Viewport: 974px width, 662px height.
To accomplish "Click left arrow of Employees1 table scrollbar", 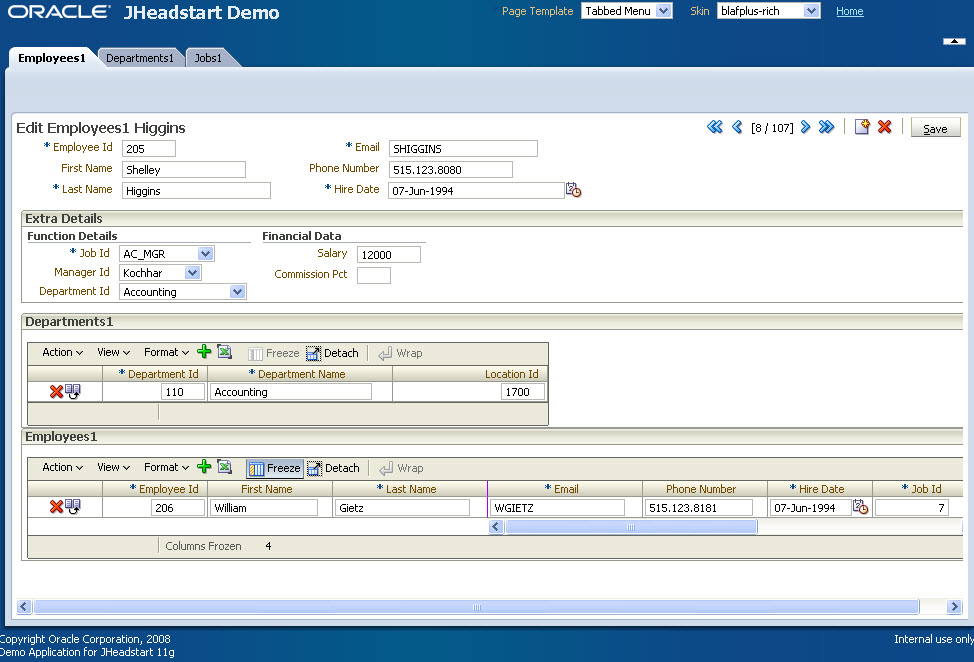I will coord(496,527).
